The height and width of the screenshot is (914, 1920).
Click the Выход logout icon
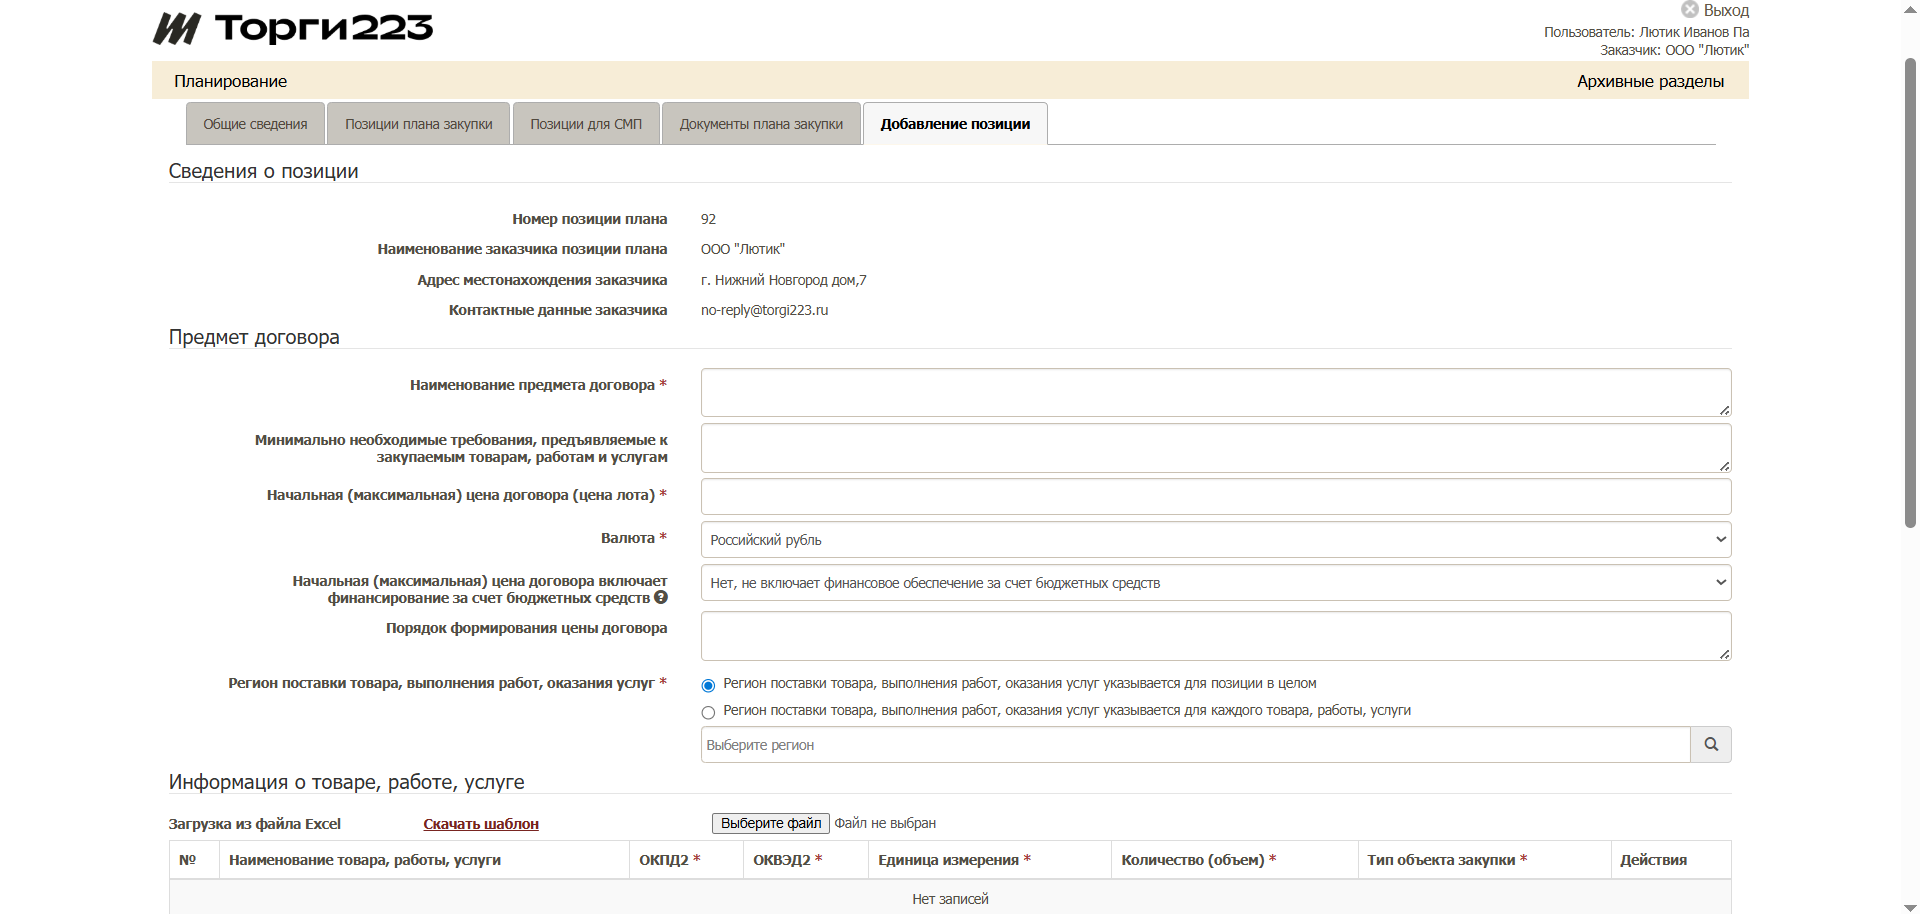click(x=1690, y=10)
